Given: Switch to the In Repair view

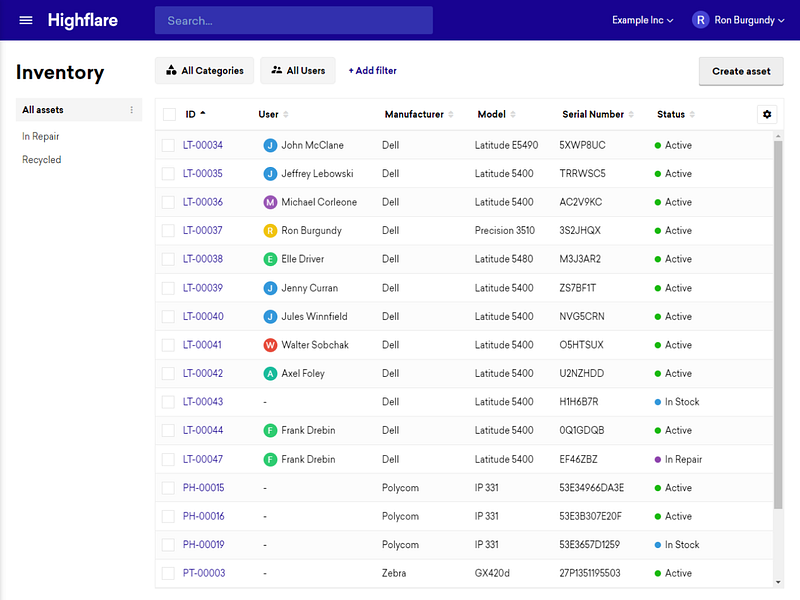Looking at the screenshot, I should click(x=40, y=136).
